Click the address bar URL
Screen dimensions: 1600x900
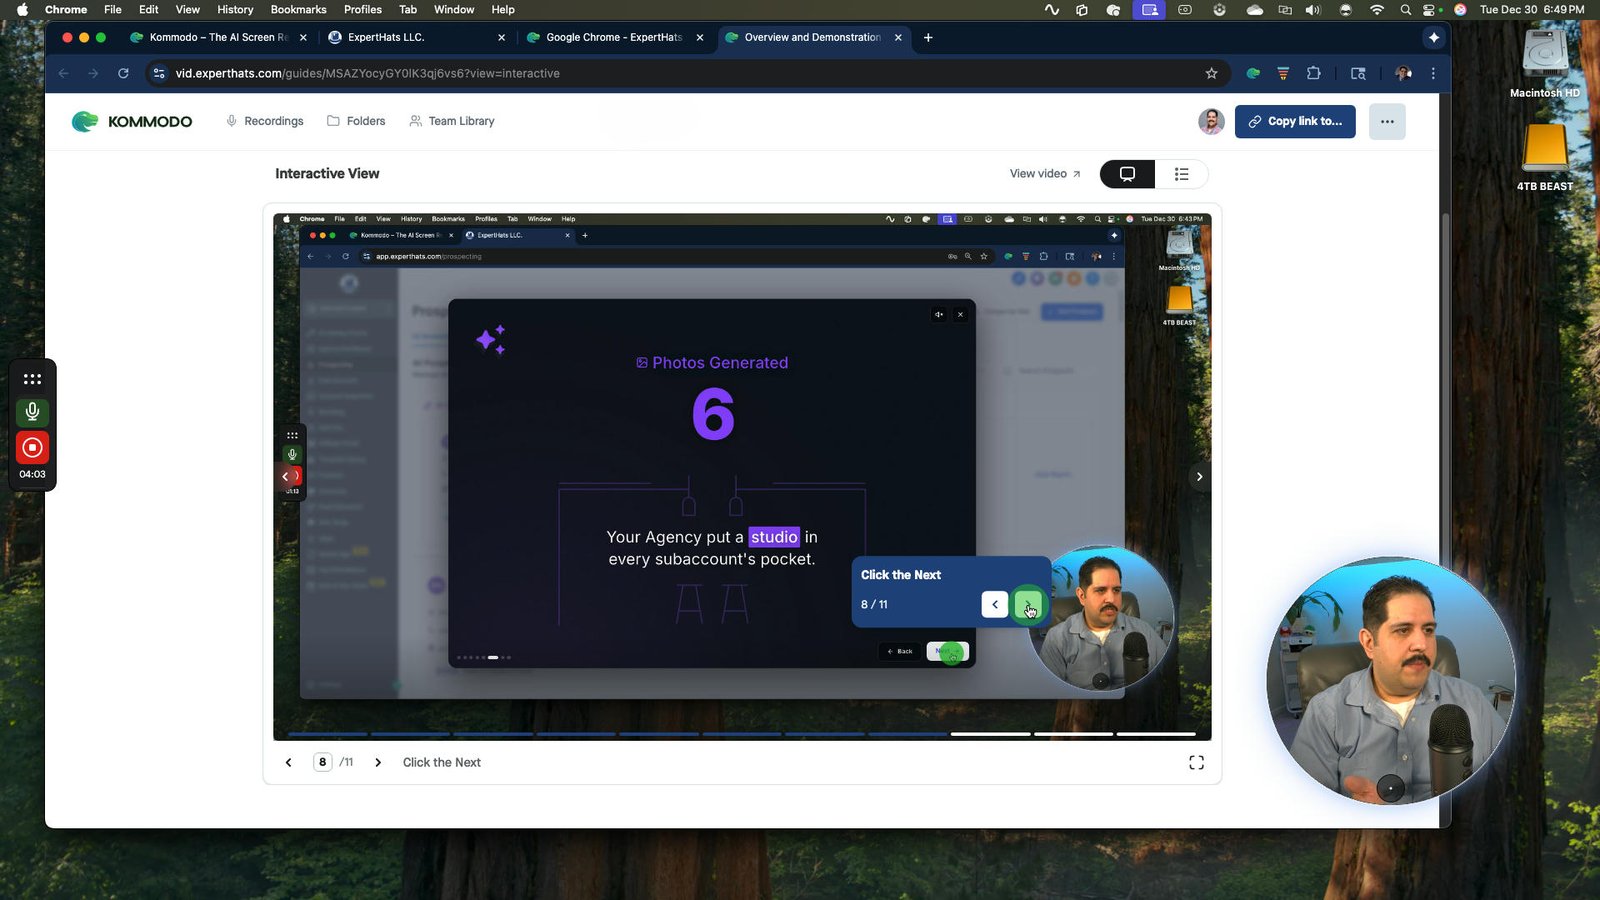[x=368, y=73]
